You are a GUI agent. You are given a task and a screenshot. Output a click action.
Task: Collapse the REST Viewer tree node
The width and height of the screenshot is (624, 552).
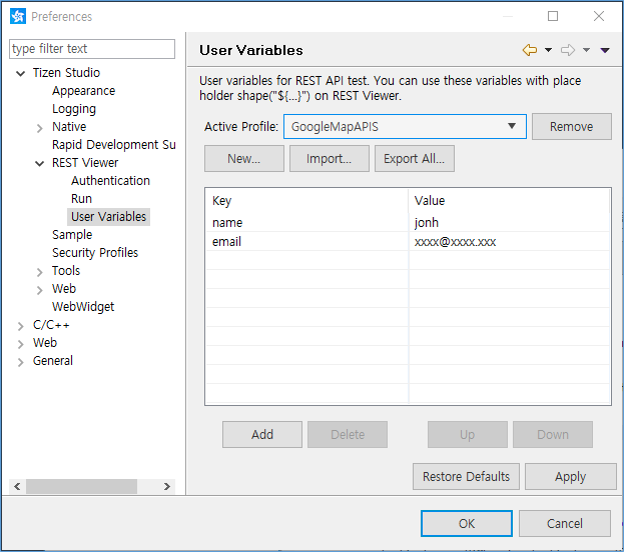[40, 163]
